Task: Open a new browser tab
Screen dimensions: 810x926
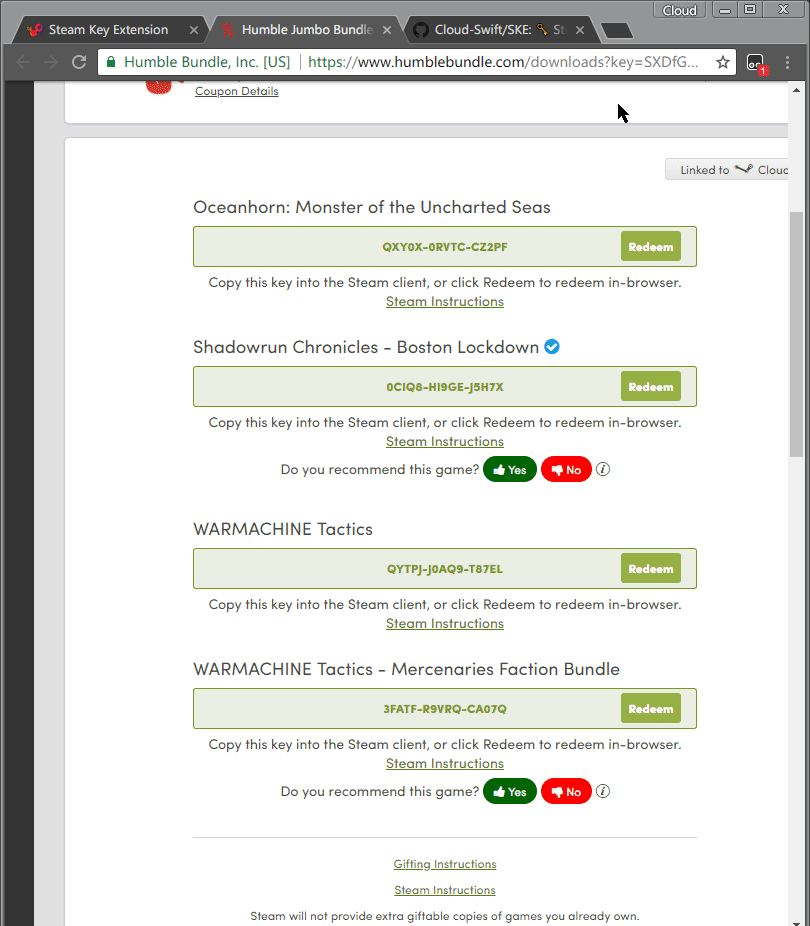Action: [617, 30]
